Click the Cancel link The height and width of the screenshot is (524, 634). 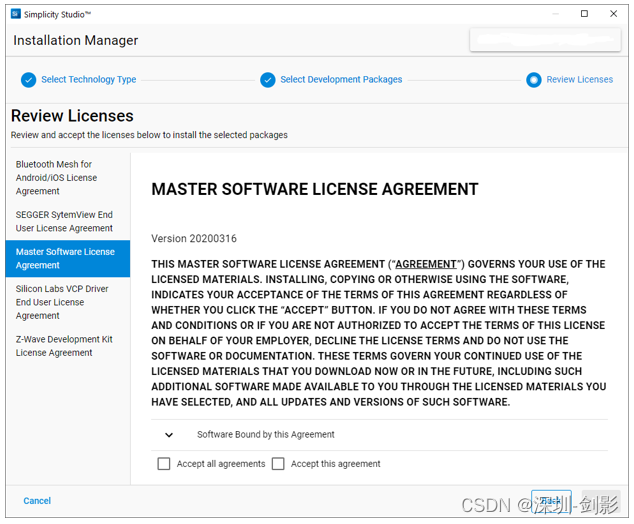[x=37, y=501]
